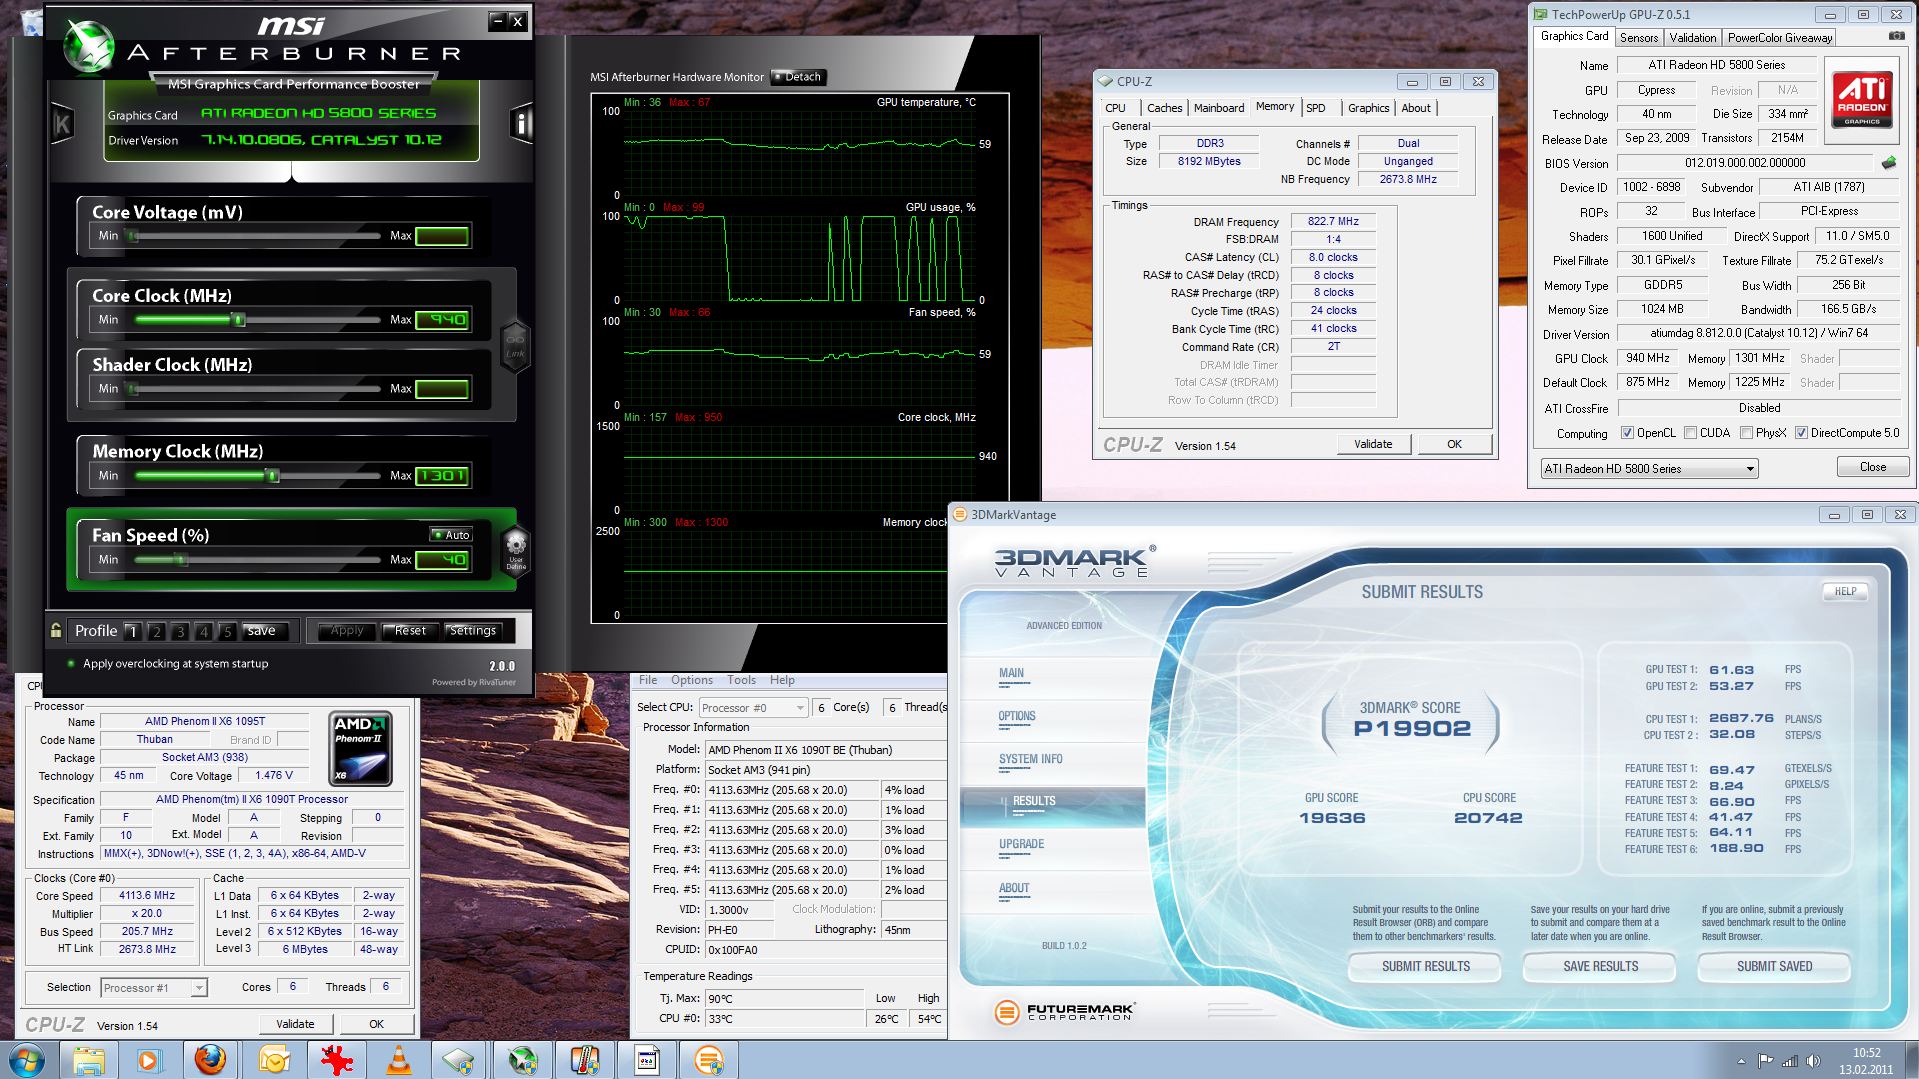Switch to MSI Afterburner taskbar icon
Viewport: 1919px width, 1079px height.
(523, 1060)
